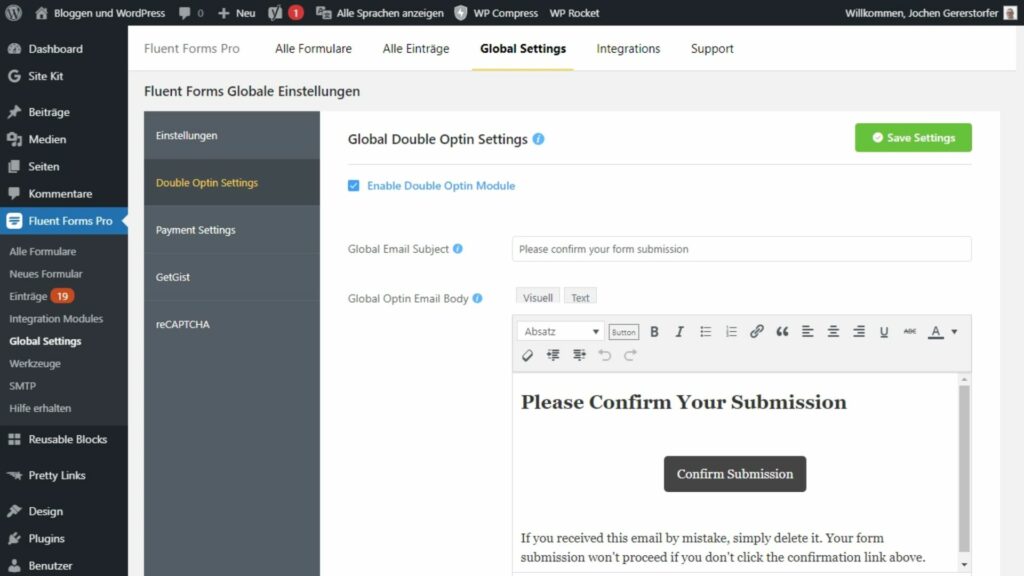Click the email body editor scrollbar

964,468
